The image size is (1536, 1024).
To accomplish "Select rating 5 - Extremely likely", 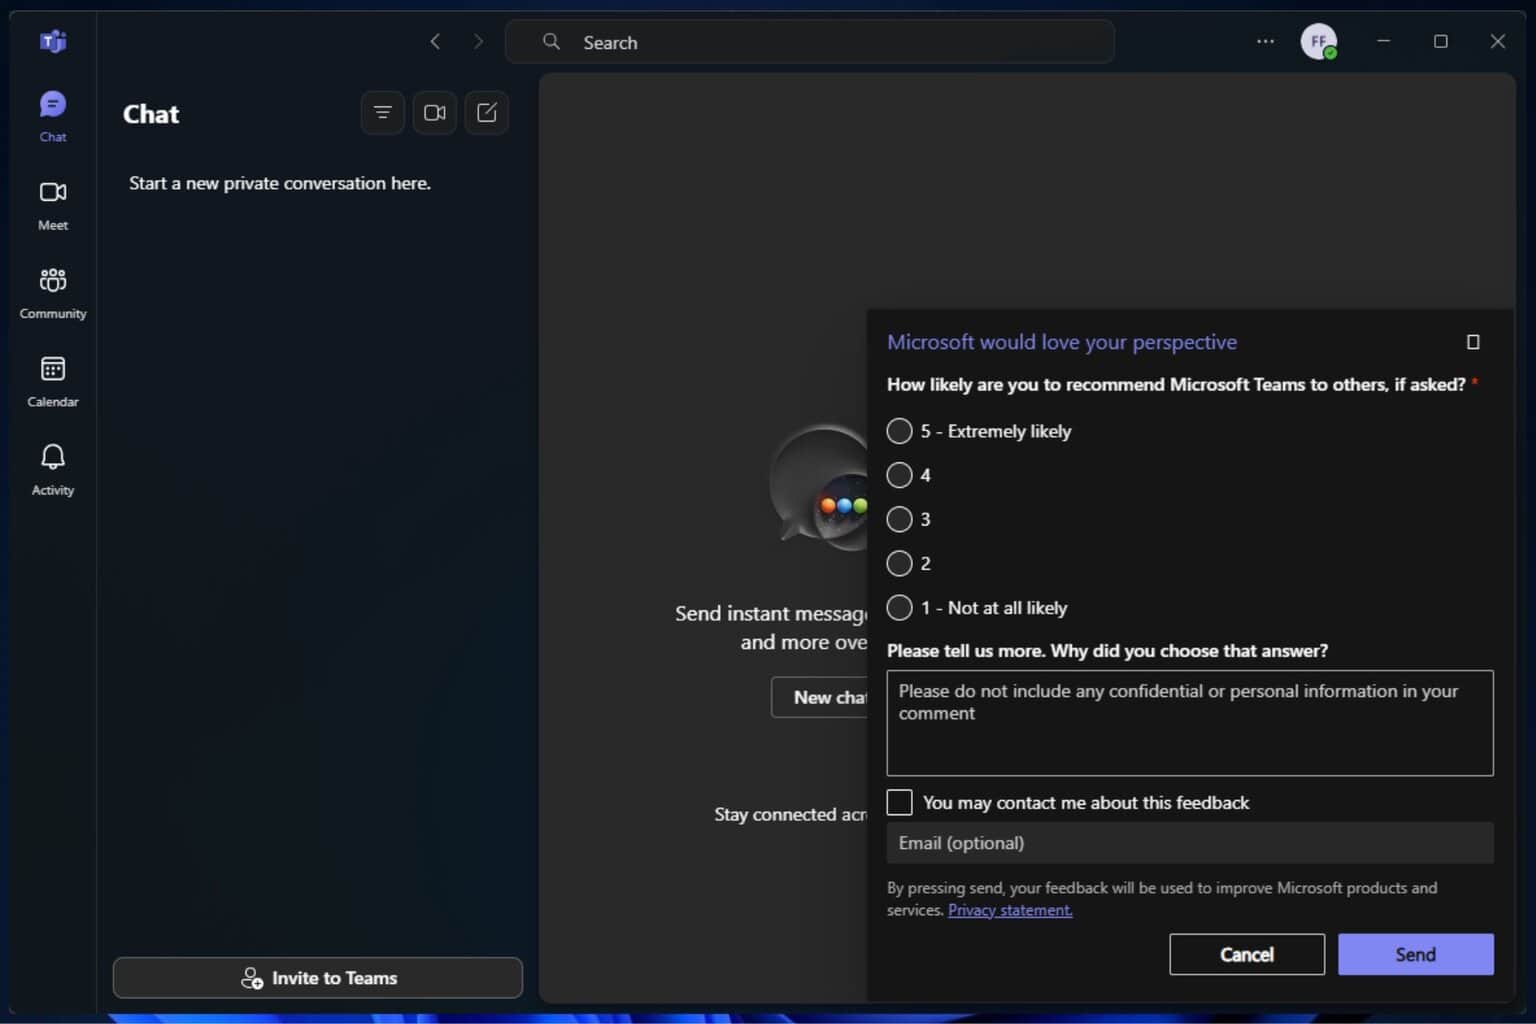I will point(899,431).
